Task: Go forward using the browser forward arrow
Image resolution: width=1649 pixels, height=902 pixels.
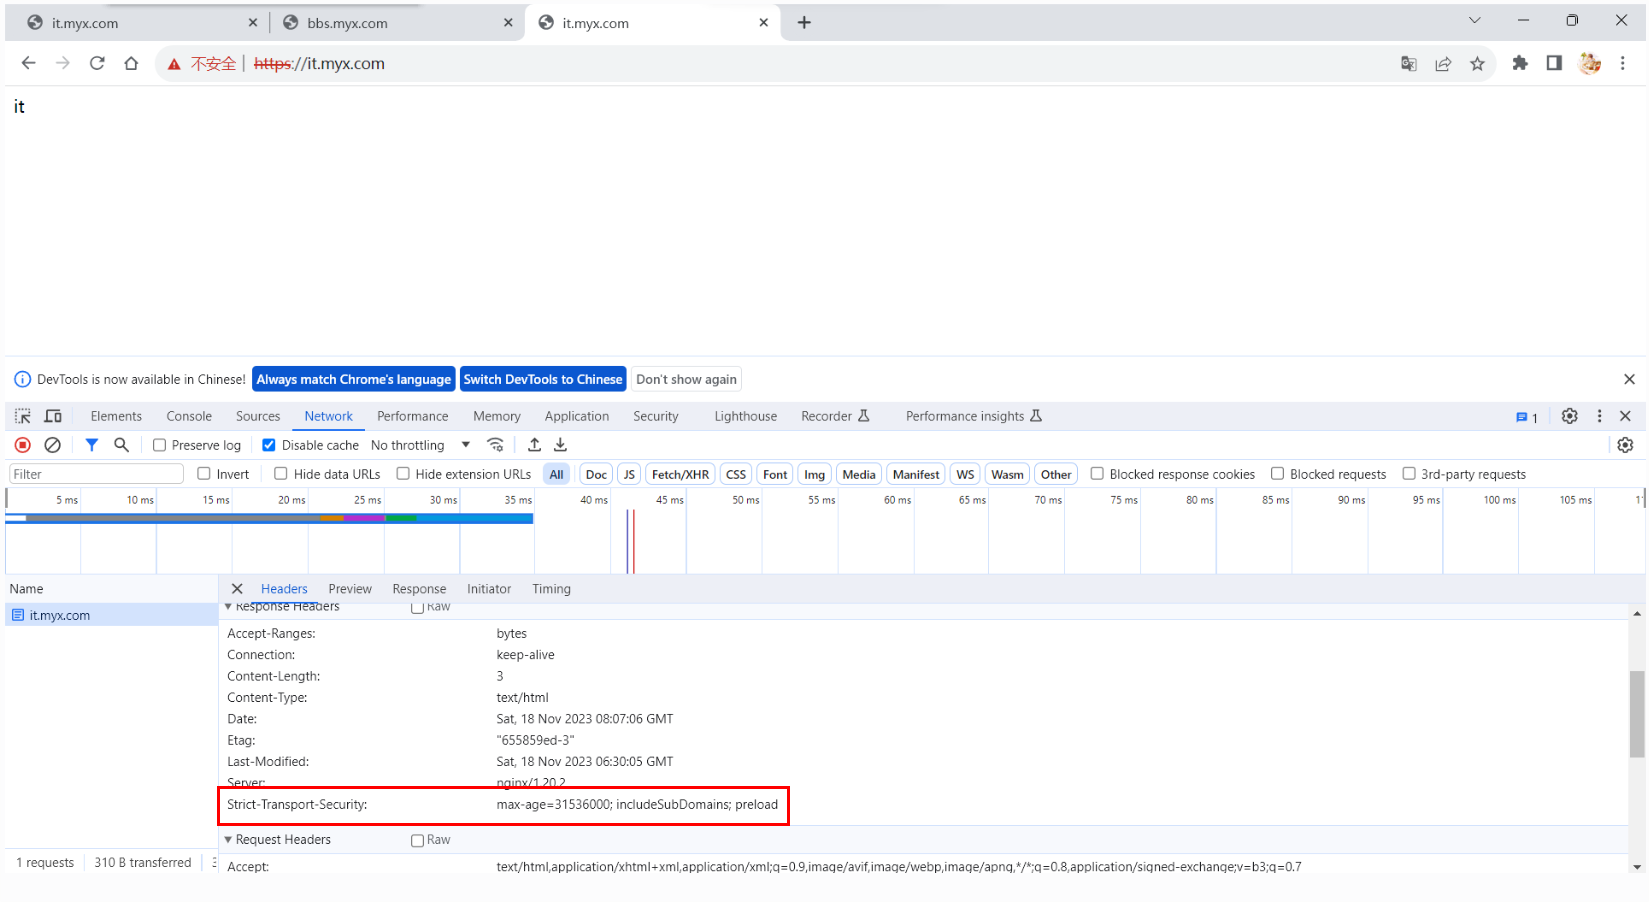Action: pyautogui.click(x=63, y=63)
